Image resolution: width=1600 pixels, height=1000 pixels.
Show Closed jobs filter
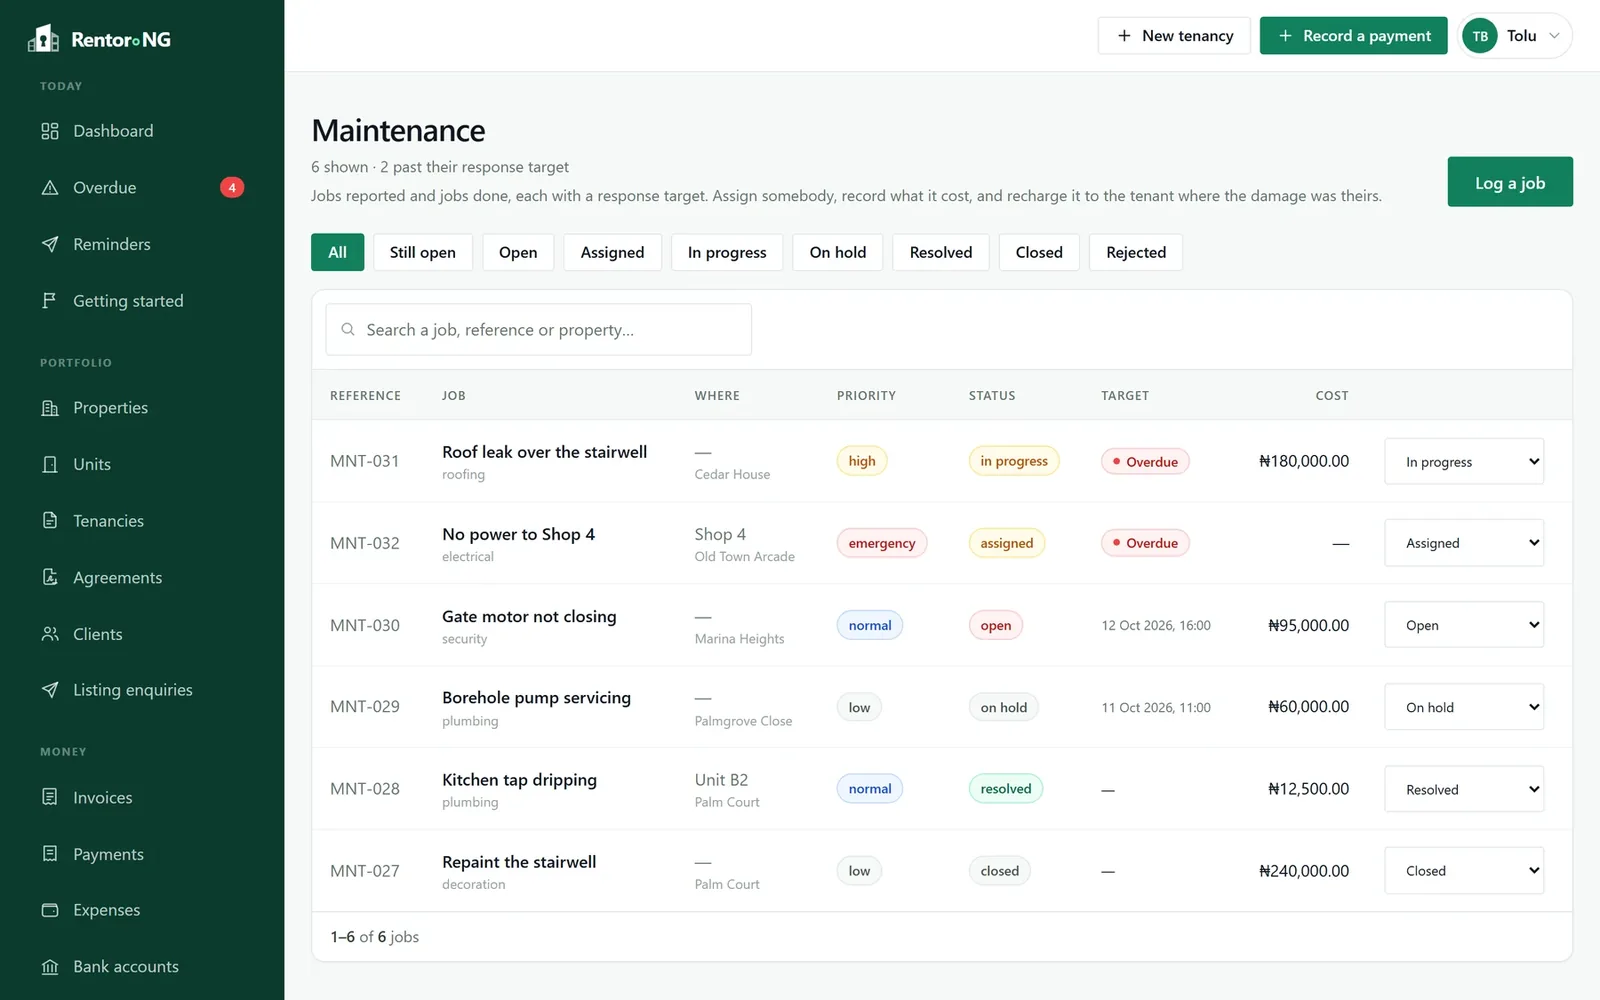[1039, 252]
